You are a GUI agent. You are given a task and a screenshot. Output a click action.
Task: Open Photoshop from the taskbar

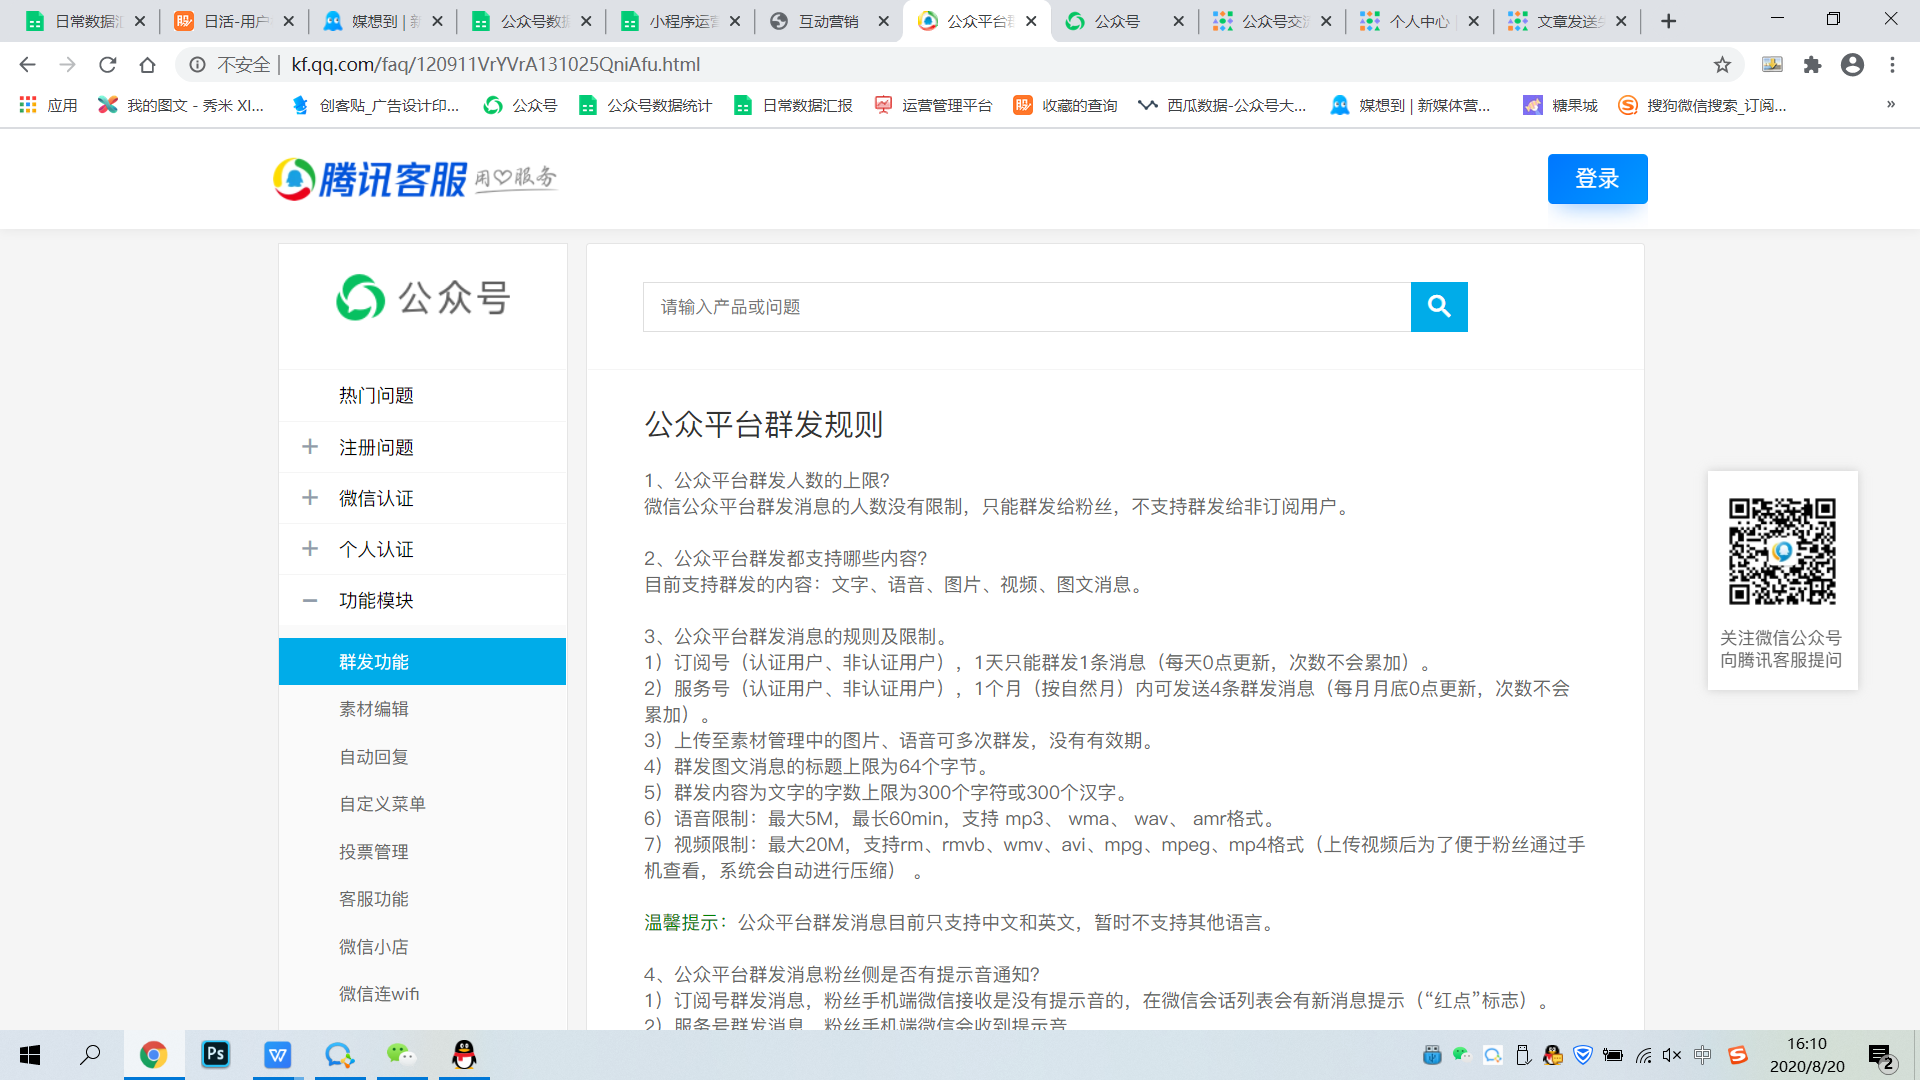click(x=215, y=1054)
